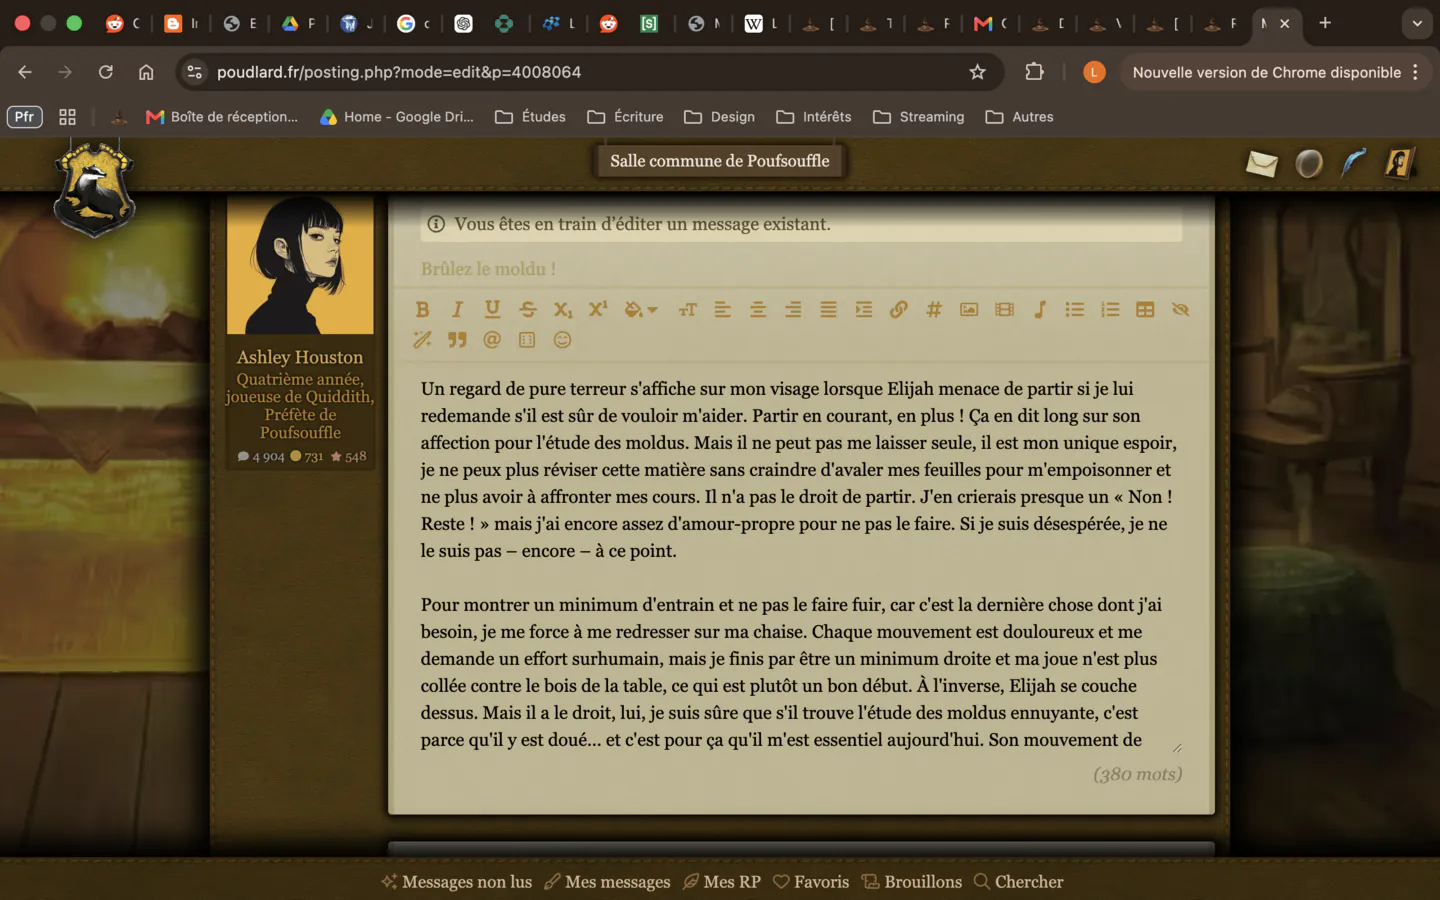The height and width of the screenshot is (900, 1440).
Task: Expand the Chrome tab search chevron
Action: pyautogui.click(x=1417, y=23)
